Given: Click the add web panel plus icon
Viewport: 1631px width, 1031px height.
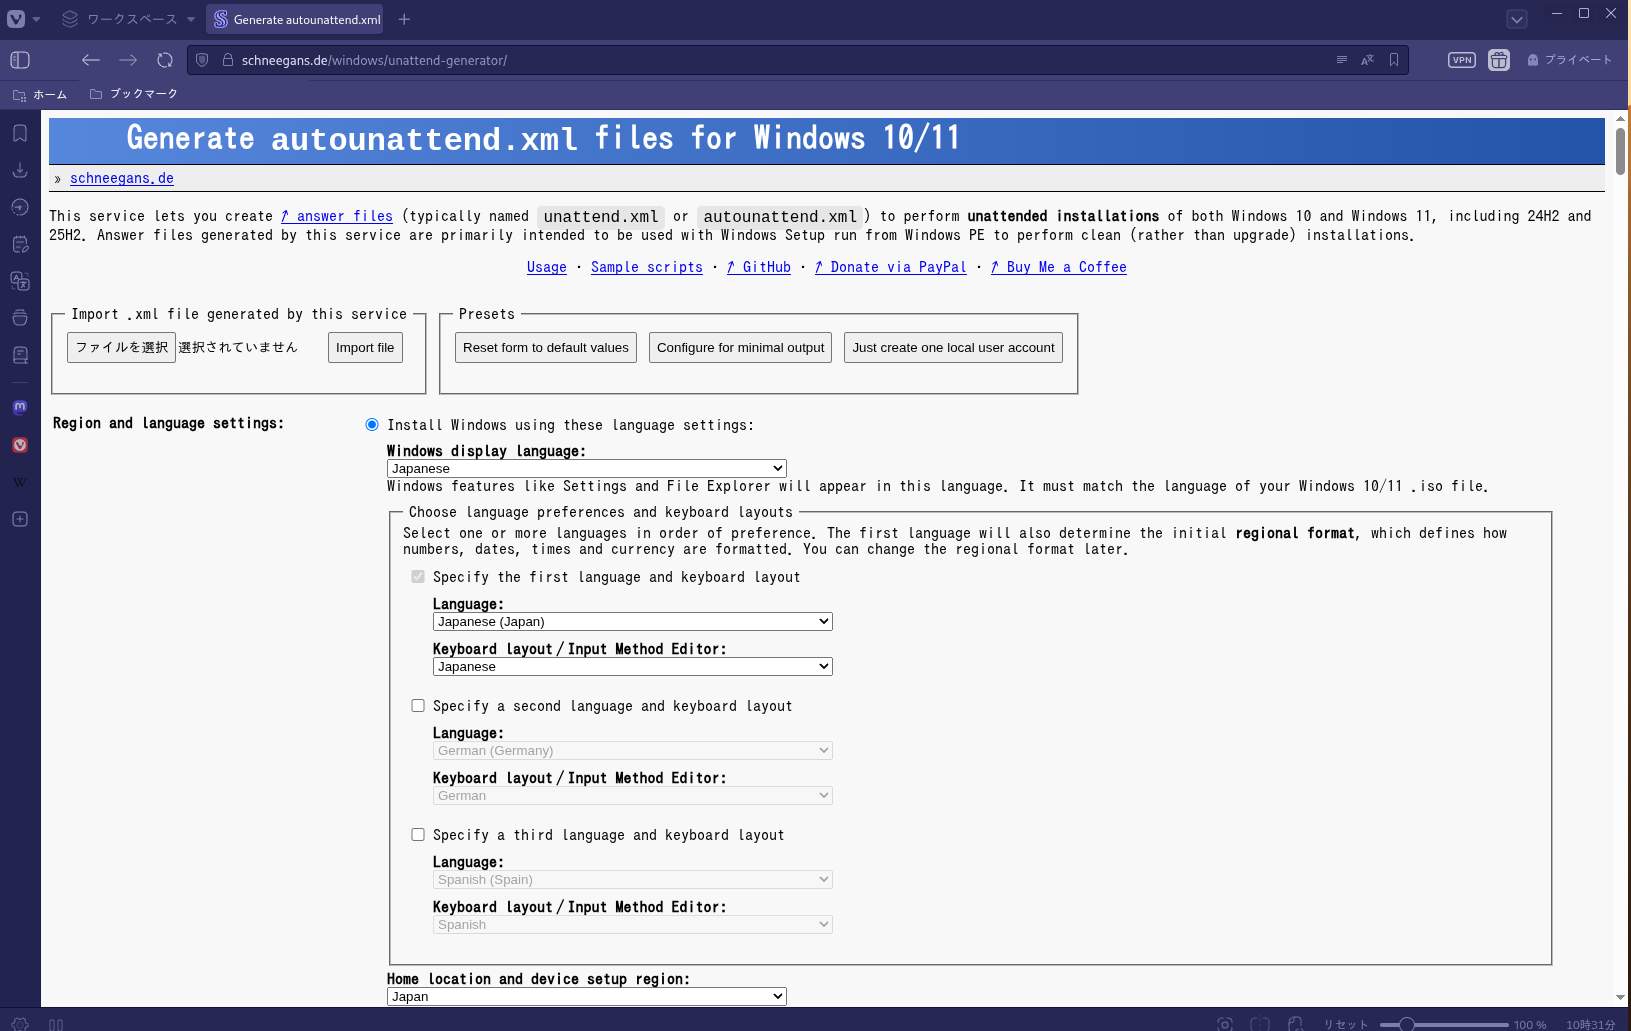Looking at the screenshot, I should point(19,519).
